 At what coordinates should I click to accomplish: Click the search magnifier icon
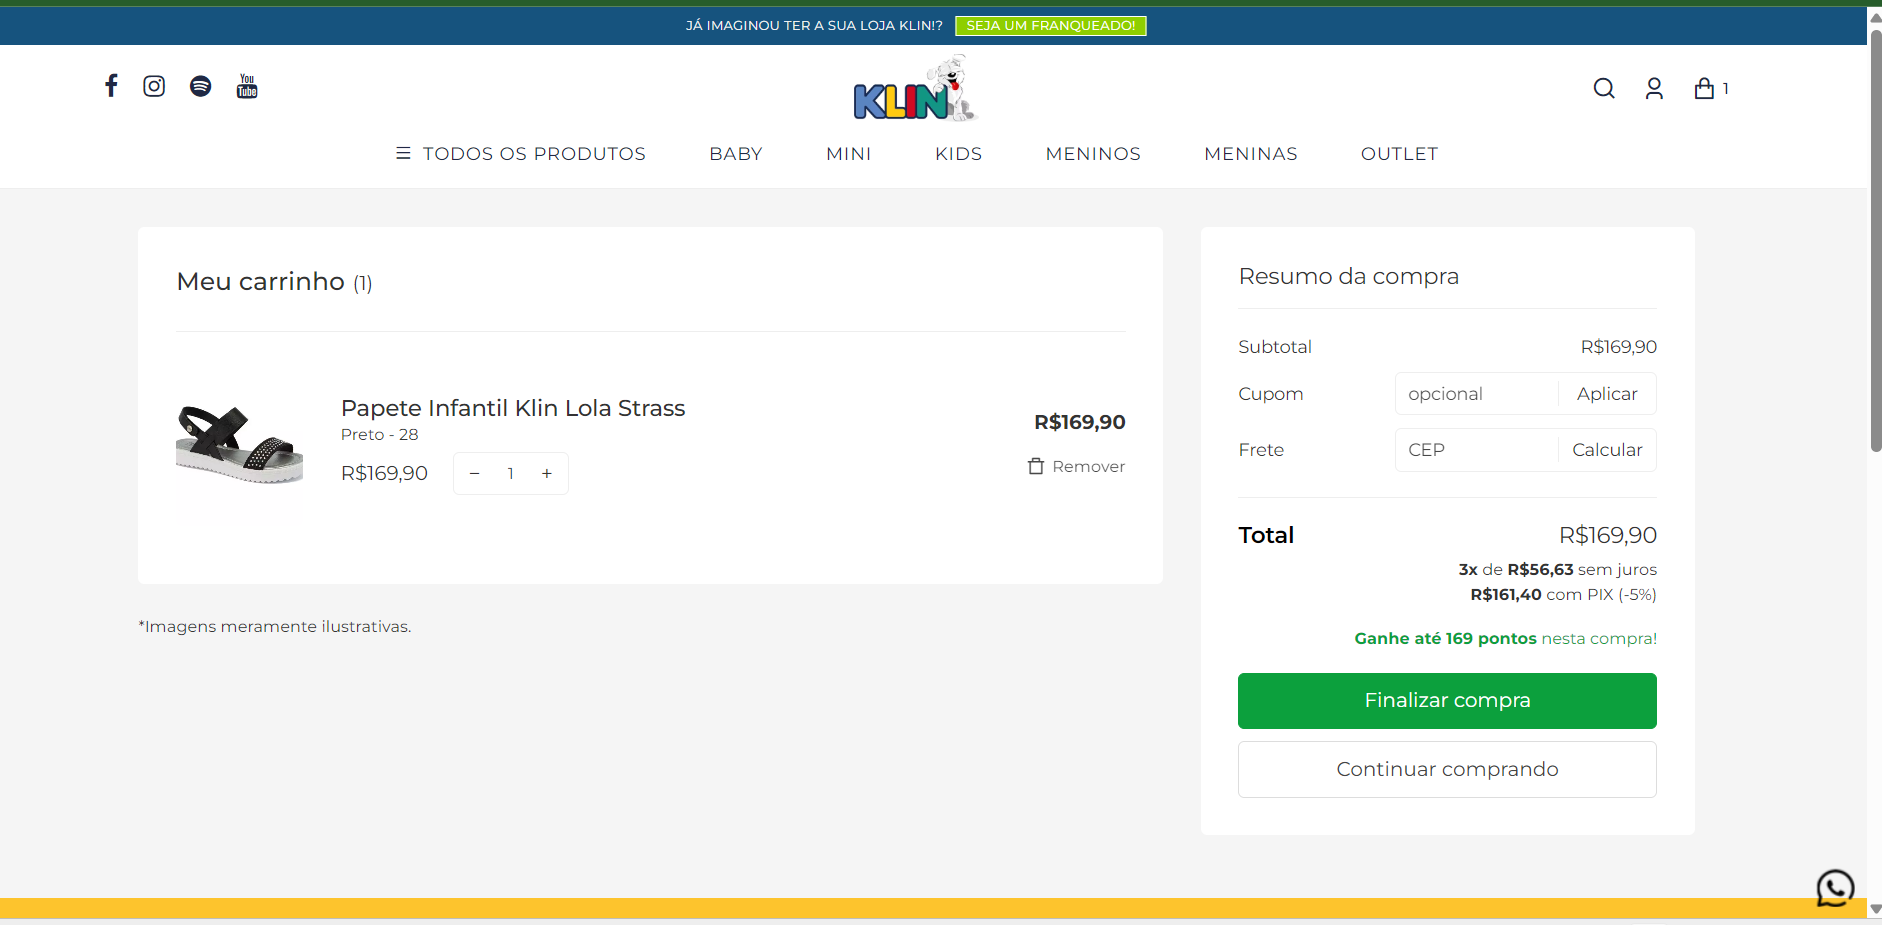coord(1604,88)
